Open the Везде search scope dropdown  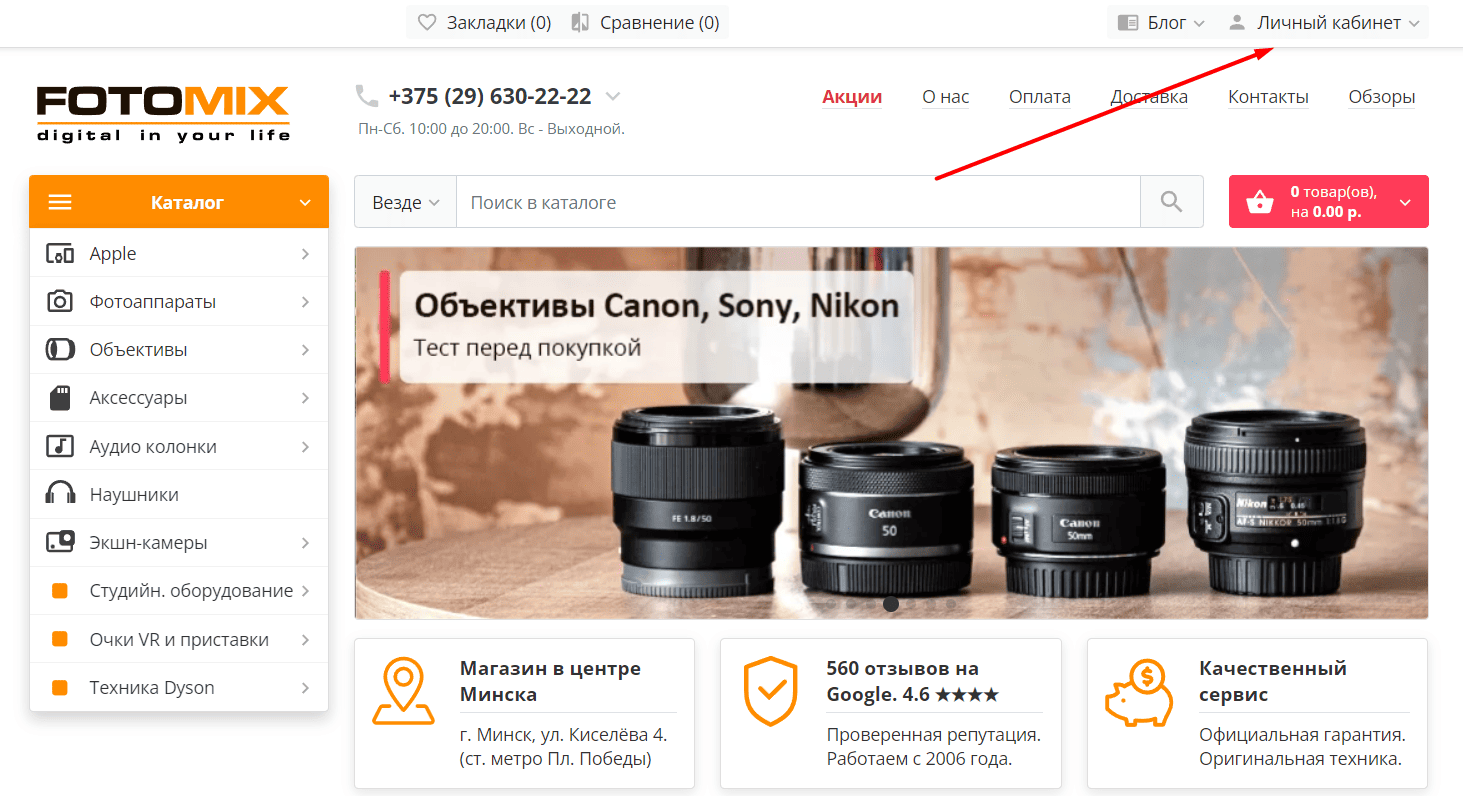[x=405, y=202]
